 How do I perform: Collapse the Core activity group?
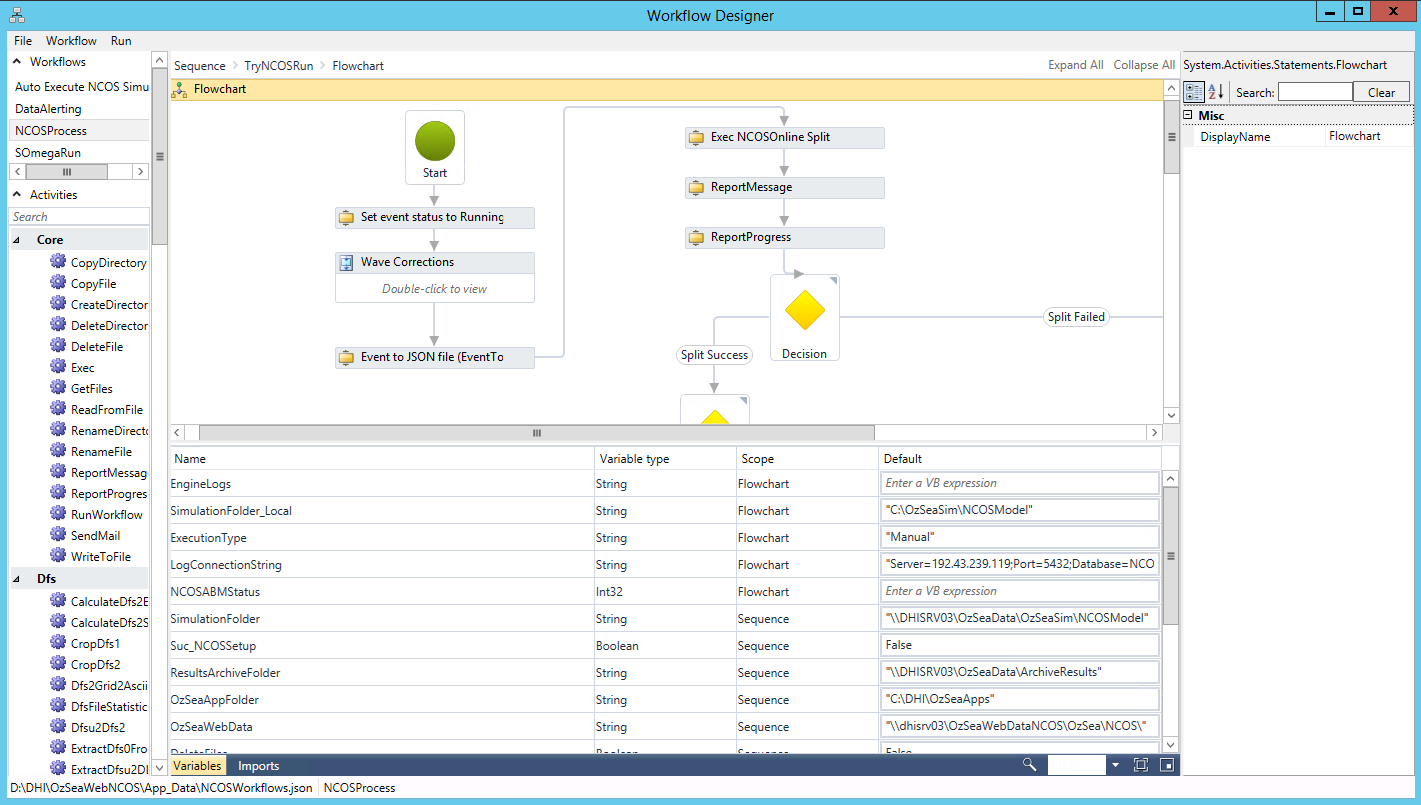tap(18, 240)
